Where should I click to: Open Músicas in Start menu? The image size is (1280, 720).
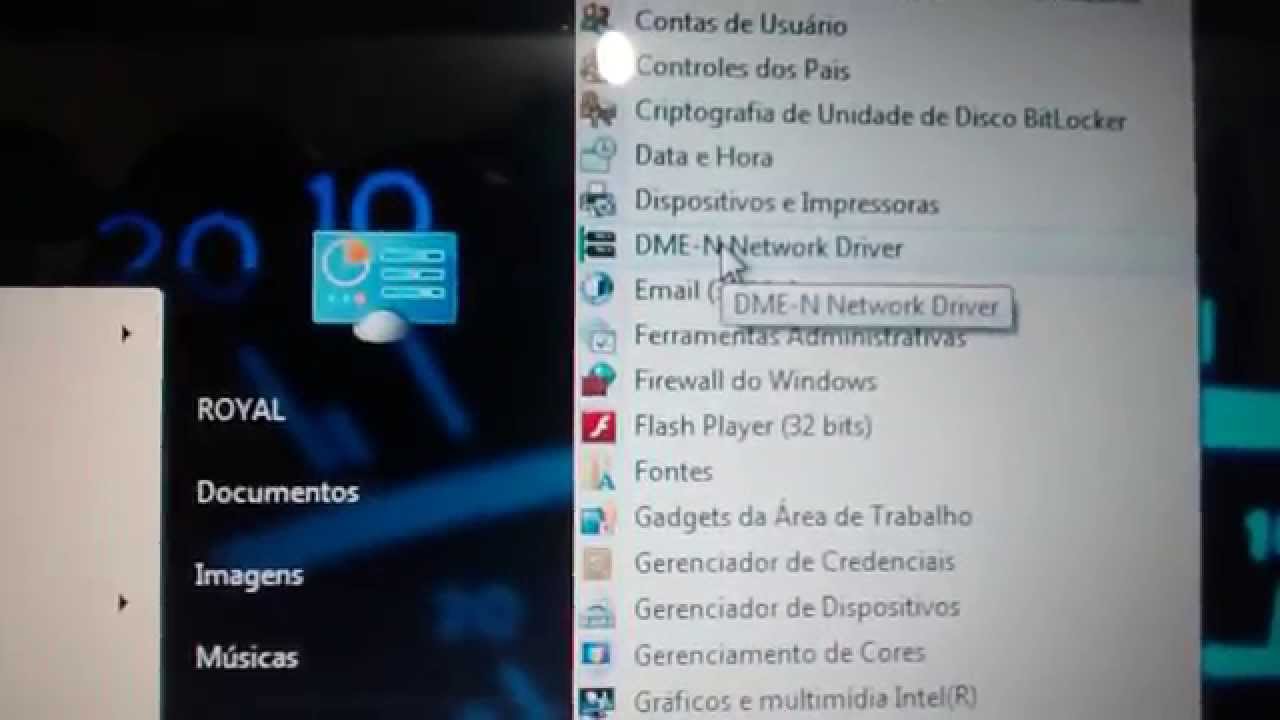[x=247, y=657]
